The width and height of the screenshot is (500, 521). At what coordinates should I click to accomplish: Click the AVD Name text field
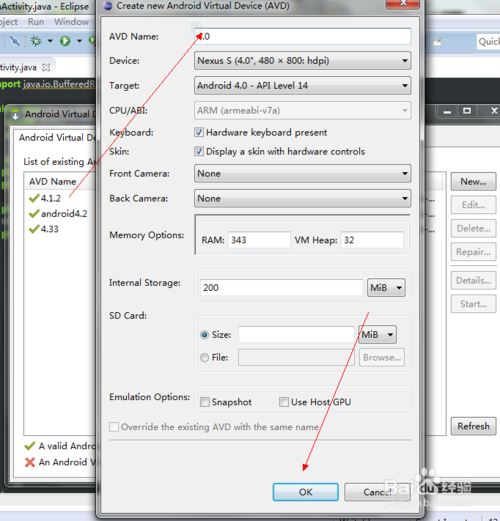point(302,36)
